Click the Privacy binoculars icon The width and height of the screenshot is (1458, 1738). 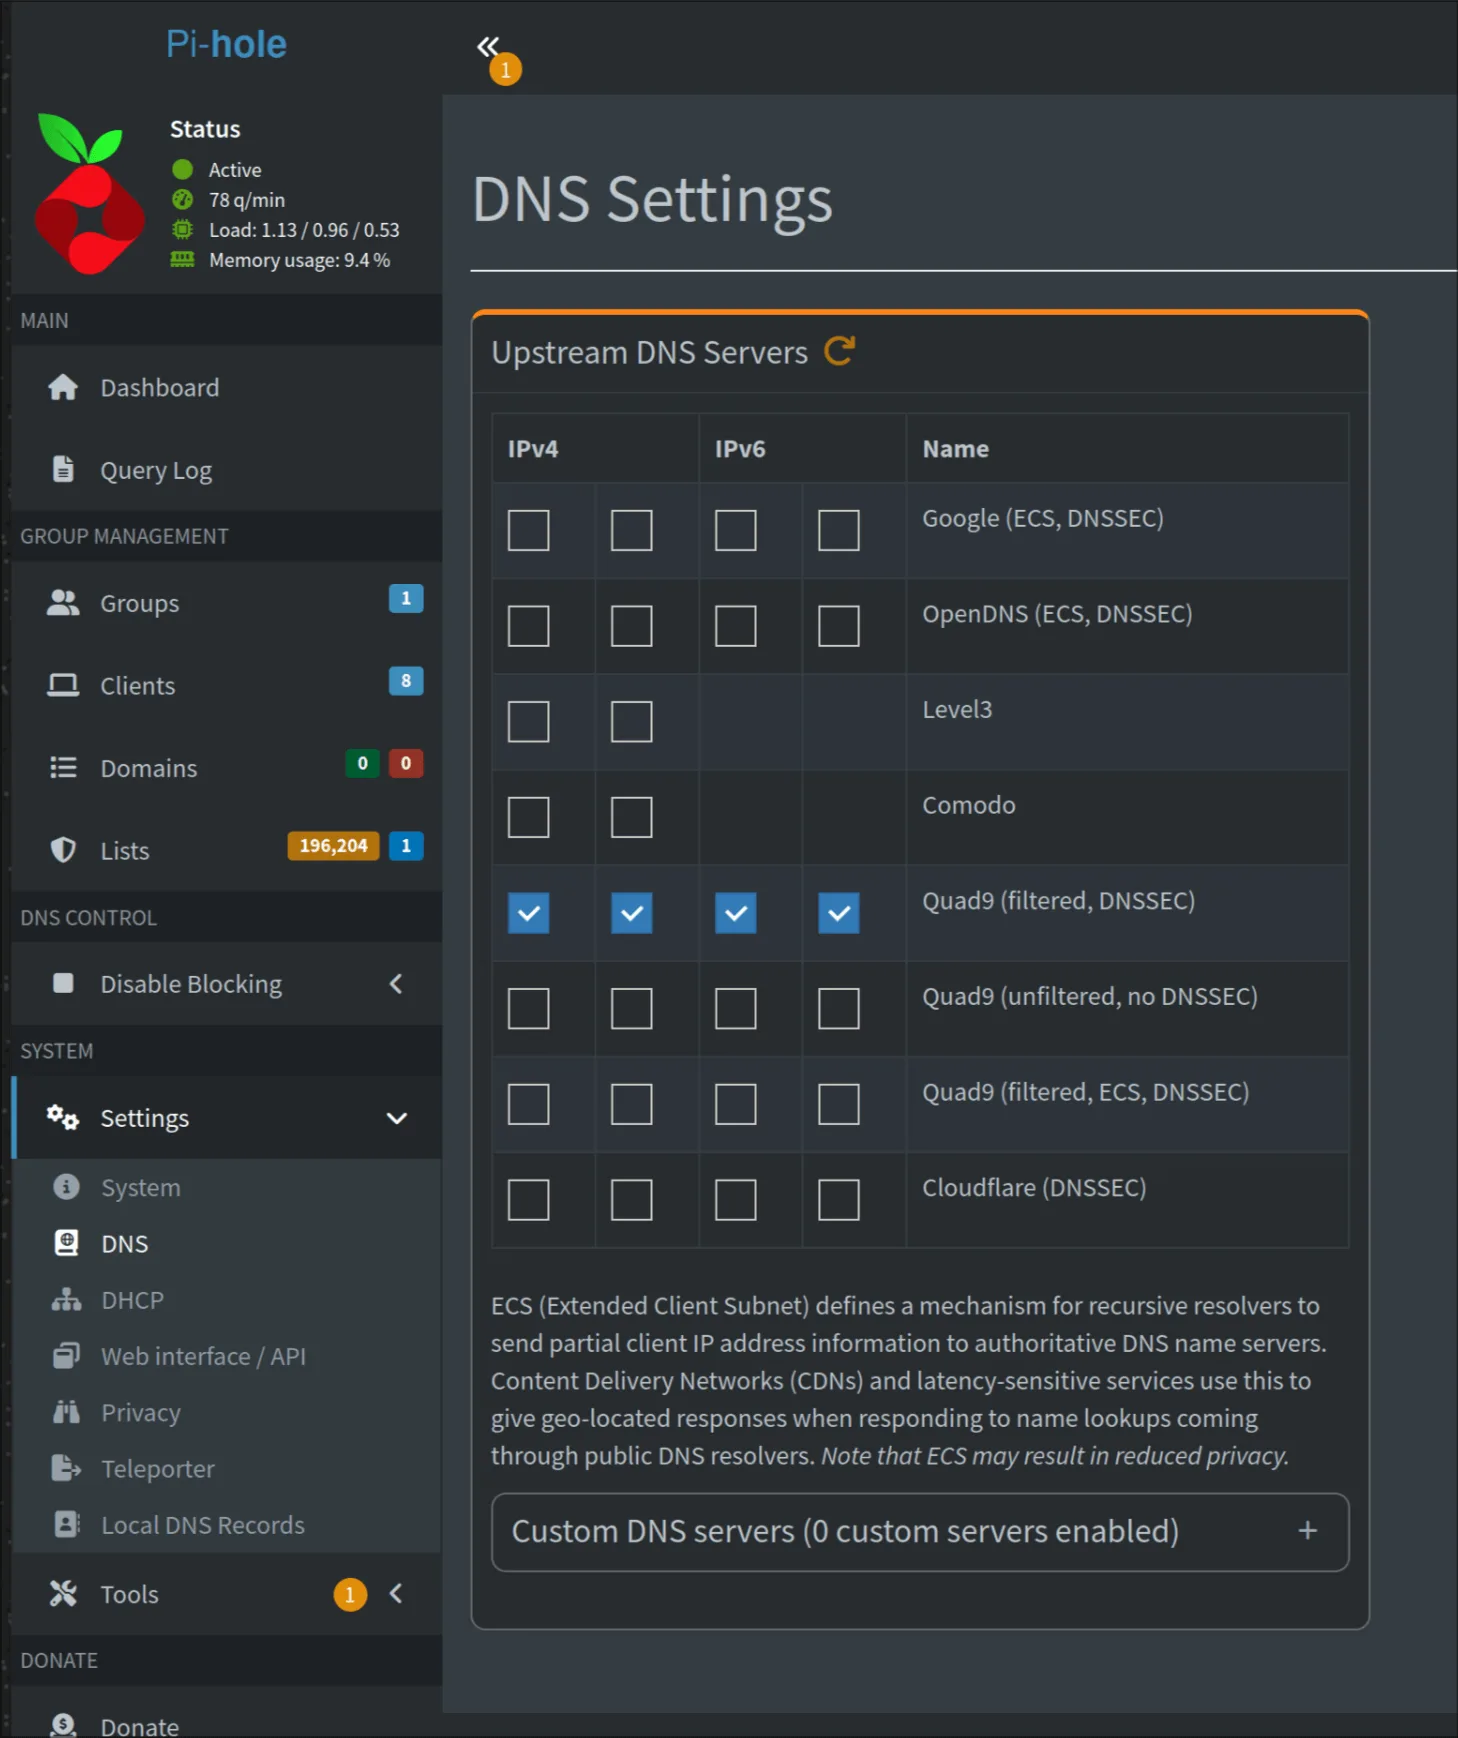click(66, 1412)
